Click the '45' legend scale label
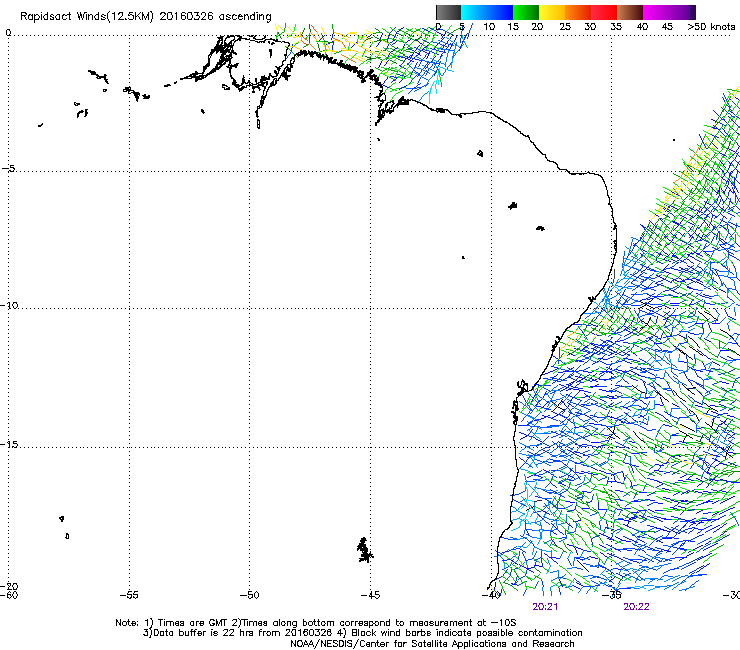Image resolution: width=740 pixels, height=650 pixels. click(x=667, y=26)
